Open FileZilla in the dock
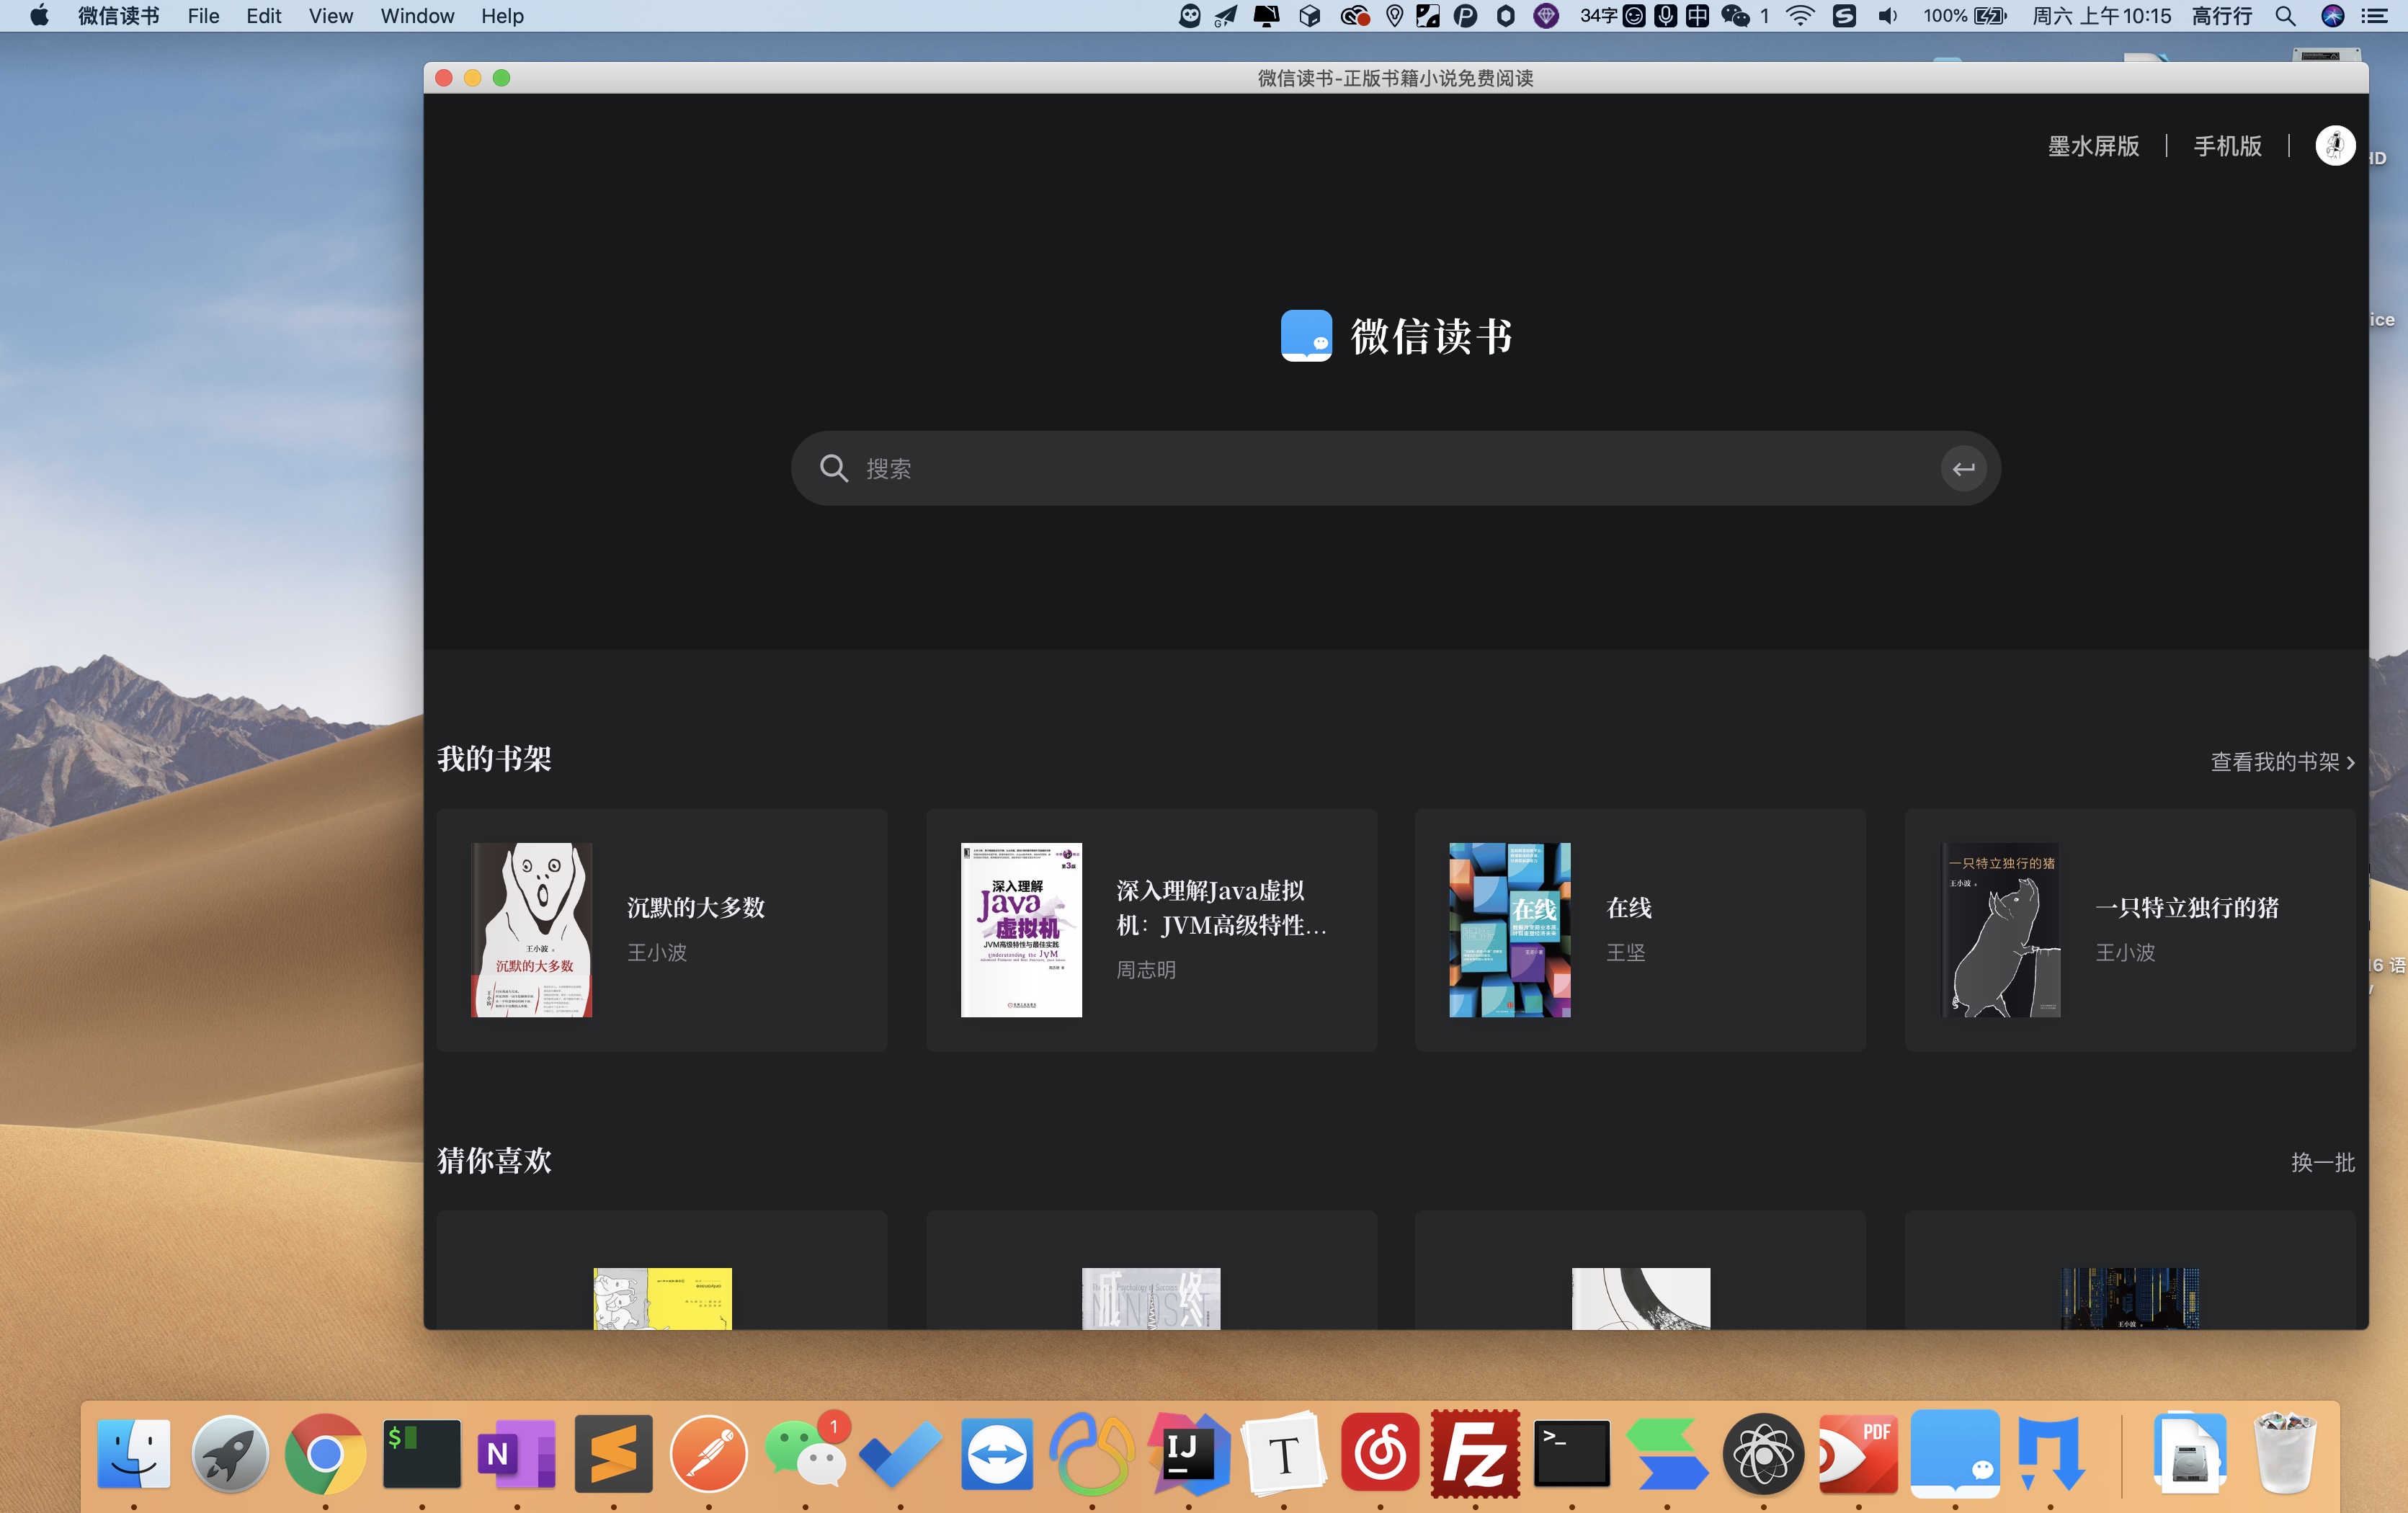 (1475, 1453)
